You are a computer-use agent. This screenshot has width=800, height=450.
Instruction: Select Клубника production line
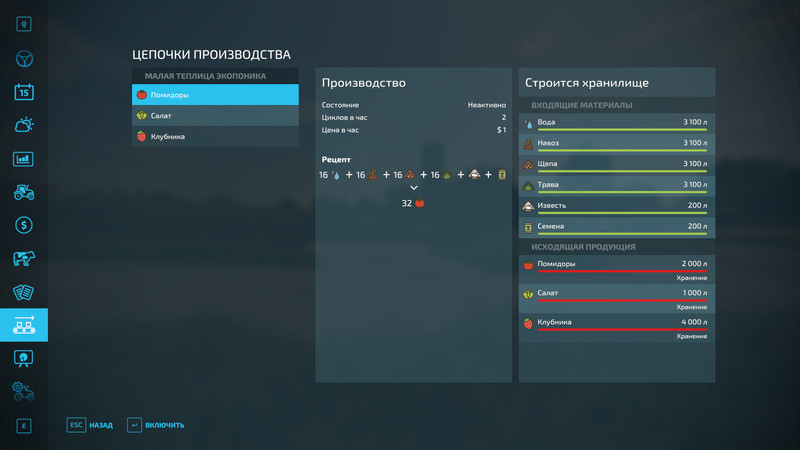click(x=215, y=137)
